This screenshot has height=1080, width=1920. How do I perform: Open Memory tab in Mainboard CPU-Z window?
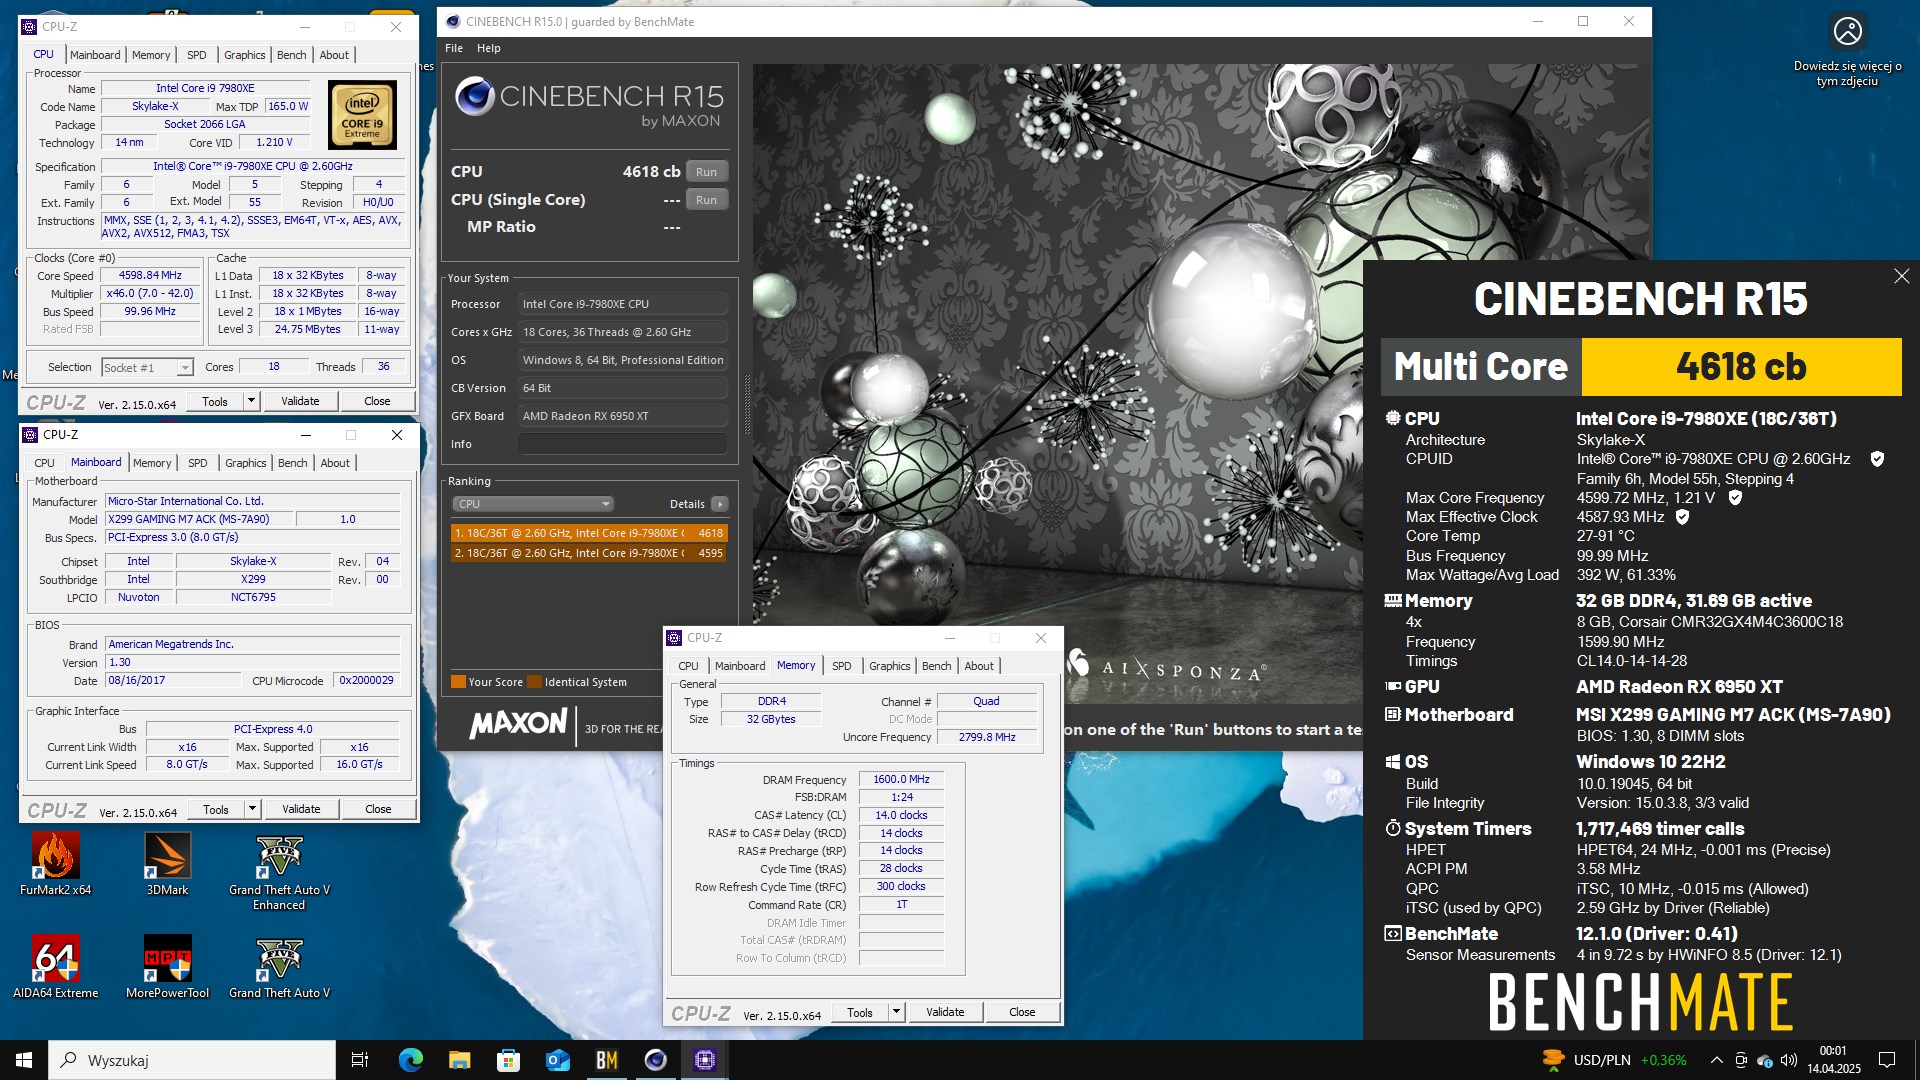[x=152, y=463]
